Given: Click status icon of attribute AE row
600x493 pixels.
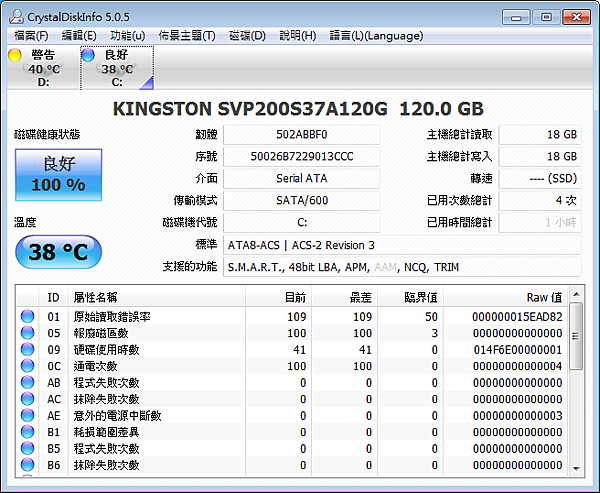Looking at the screenshot, I should click(28, 415).
